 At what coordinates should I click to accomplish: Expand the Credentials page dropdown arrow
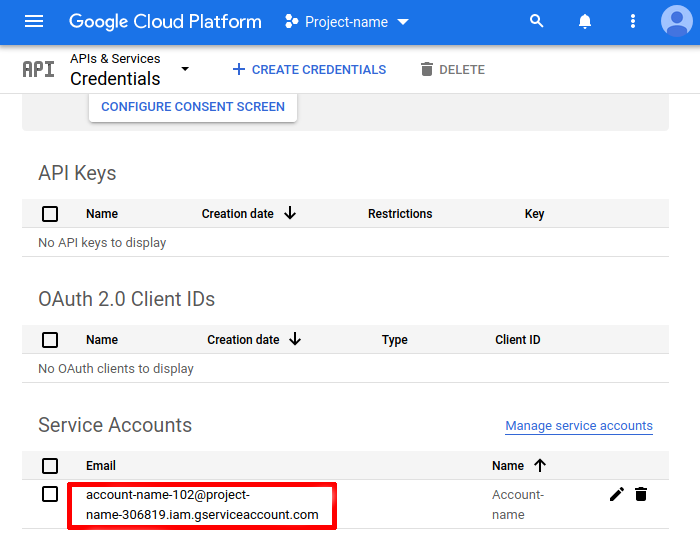185,69
